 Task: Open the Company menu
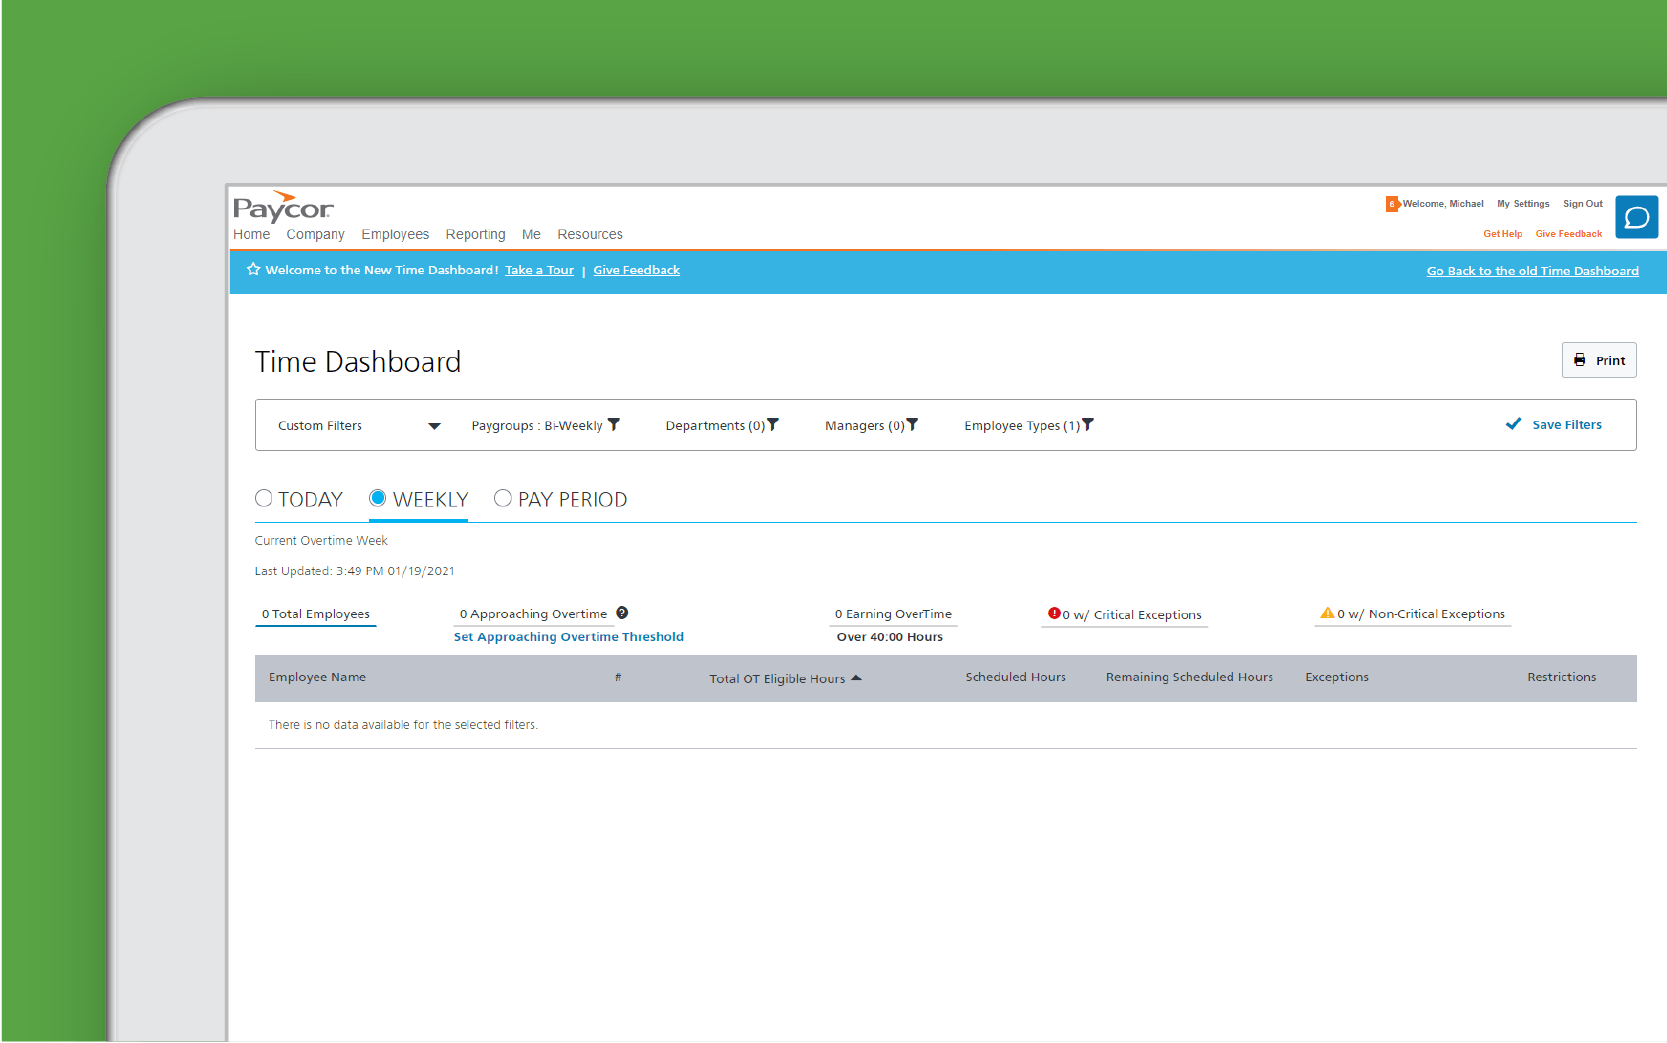click(315, 234)
